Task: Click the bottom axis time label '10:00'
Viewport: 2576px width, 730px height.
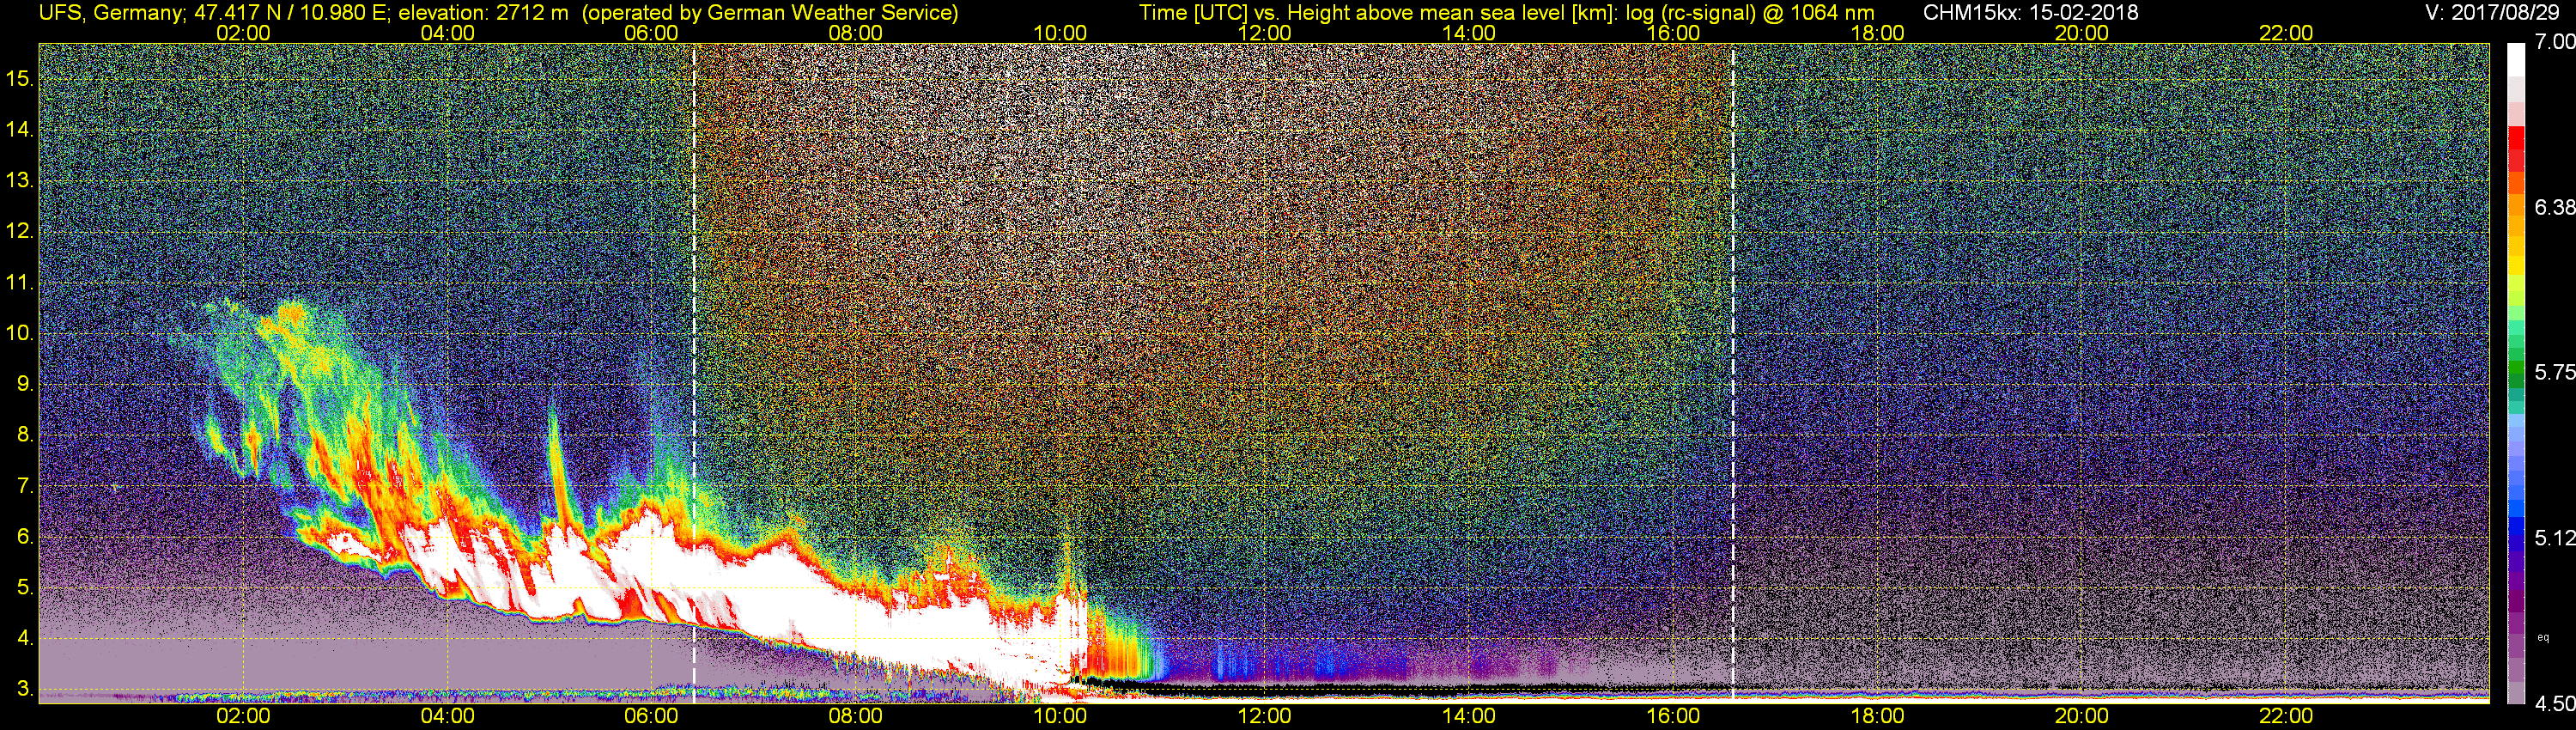Action: (1060, 716)
